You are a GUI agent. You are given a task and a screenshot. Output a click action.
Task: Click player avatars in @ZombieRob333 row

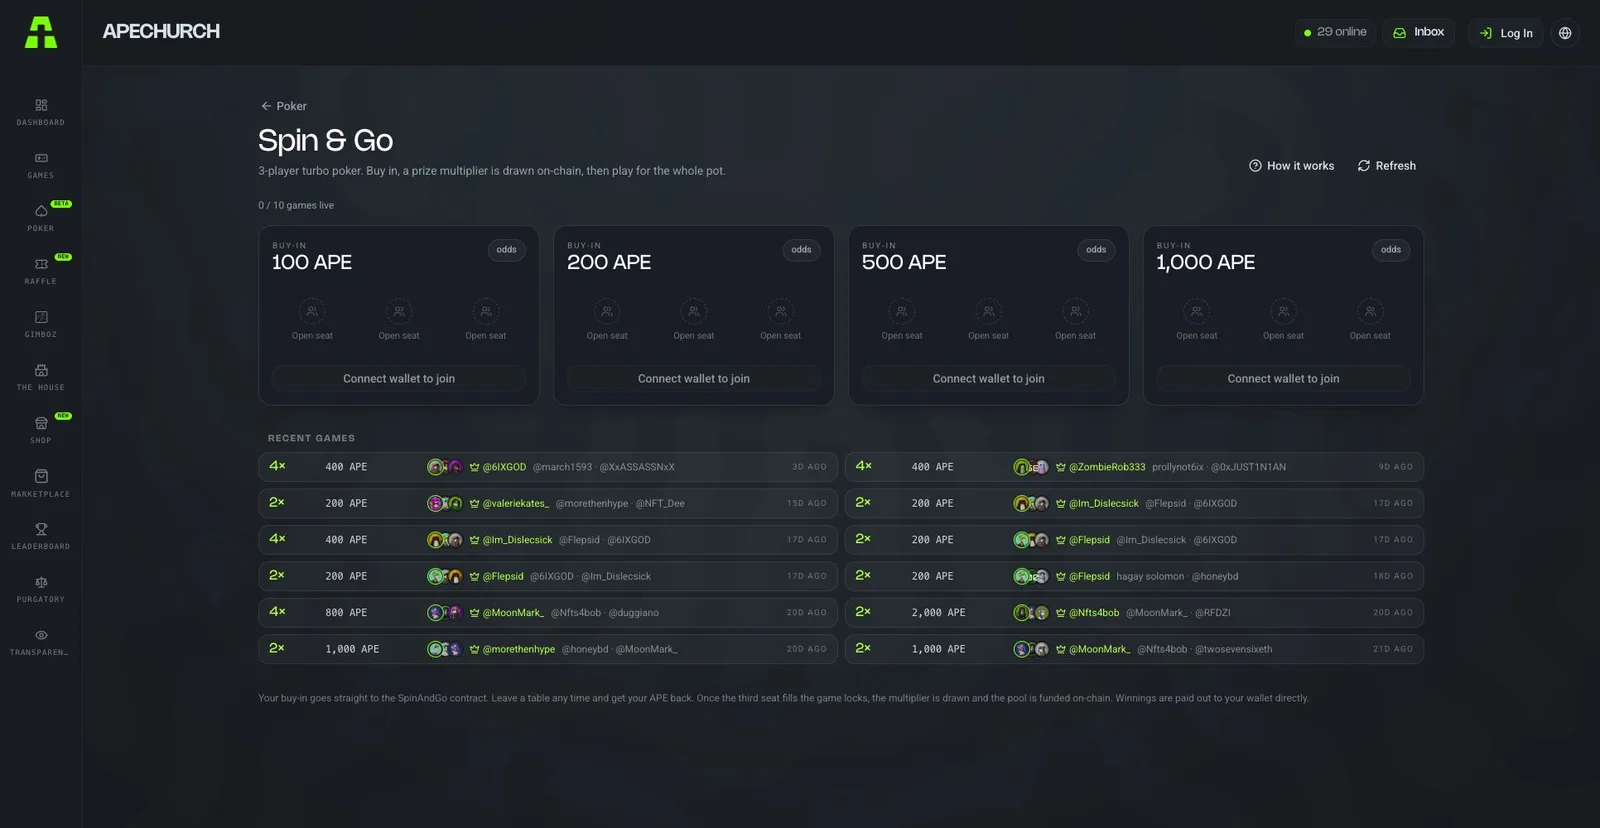click(1031, 467)
